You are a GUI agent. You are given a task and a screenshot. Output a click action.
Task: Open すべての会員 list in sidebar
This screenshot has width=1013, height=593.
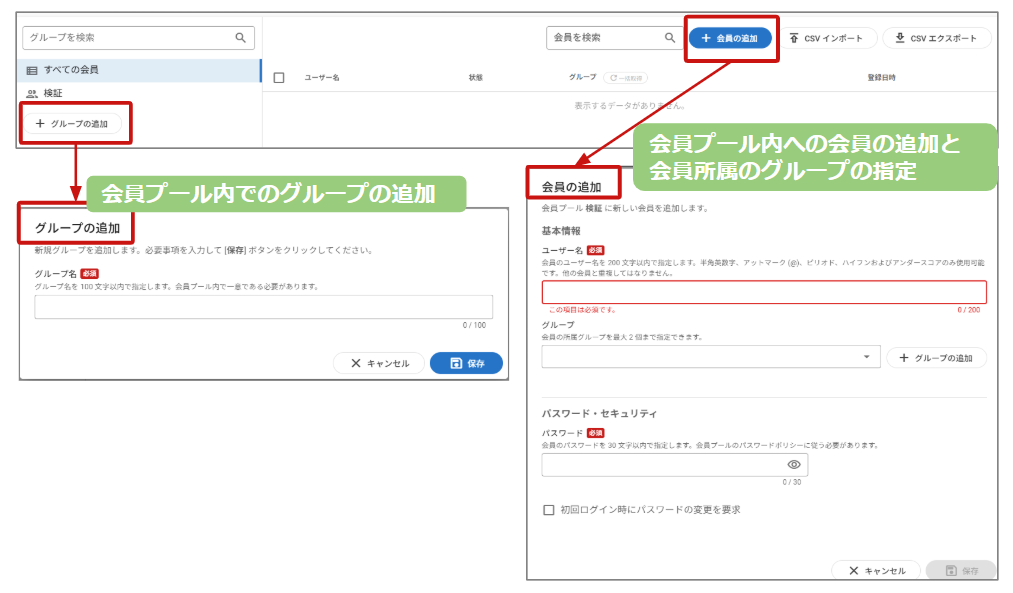tap(70, 70)
